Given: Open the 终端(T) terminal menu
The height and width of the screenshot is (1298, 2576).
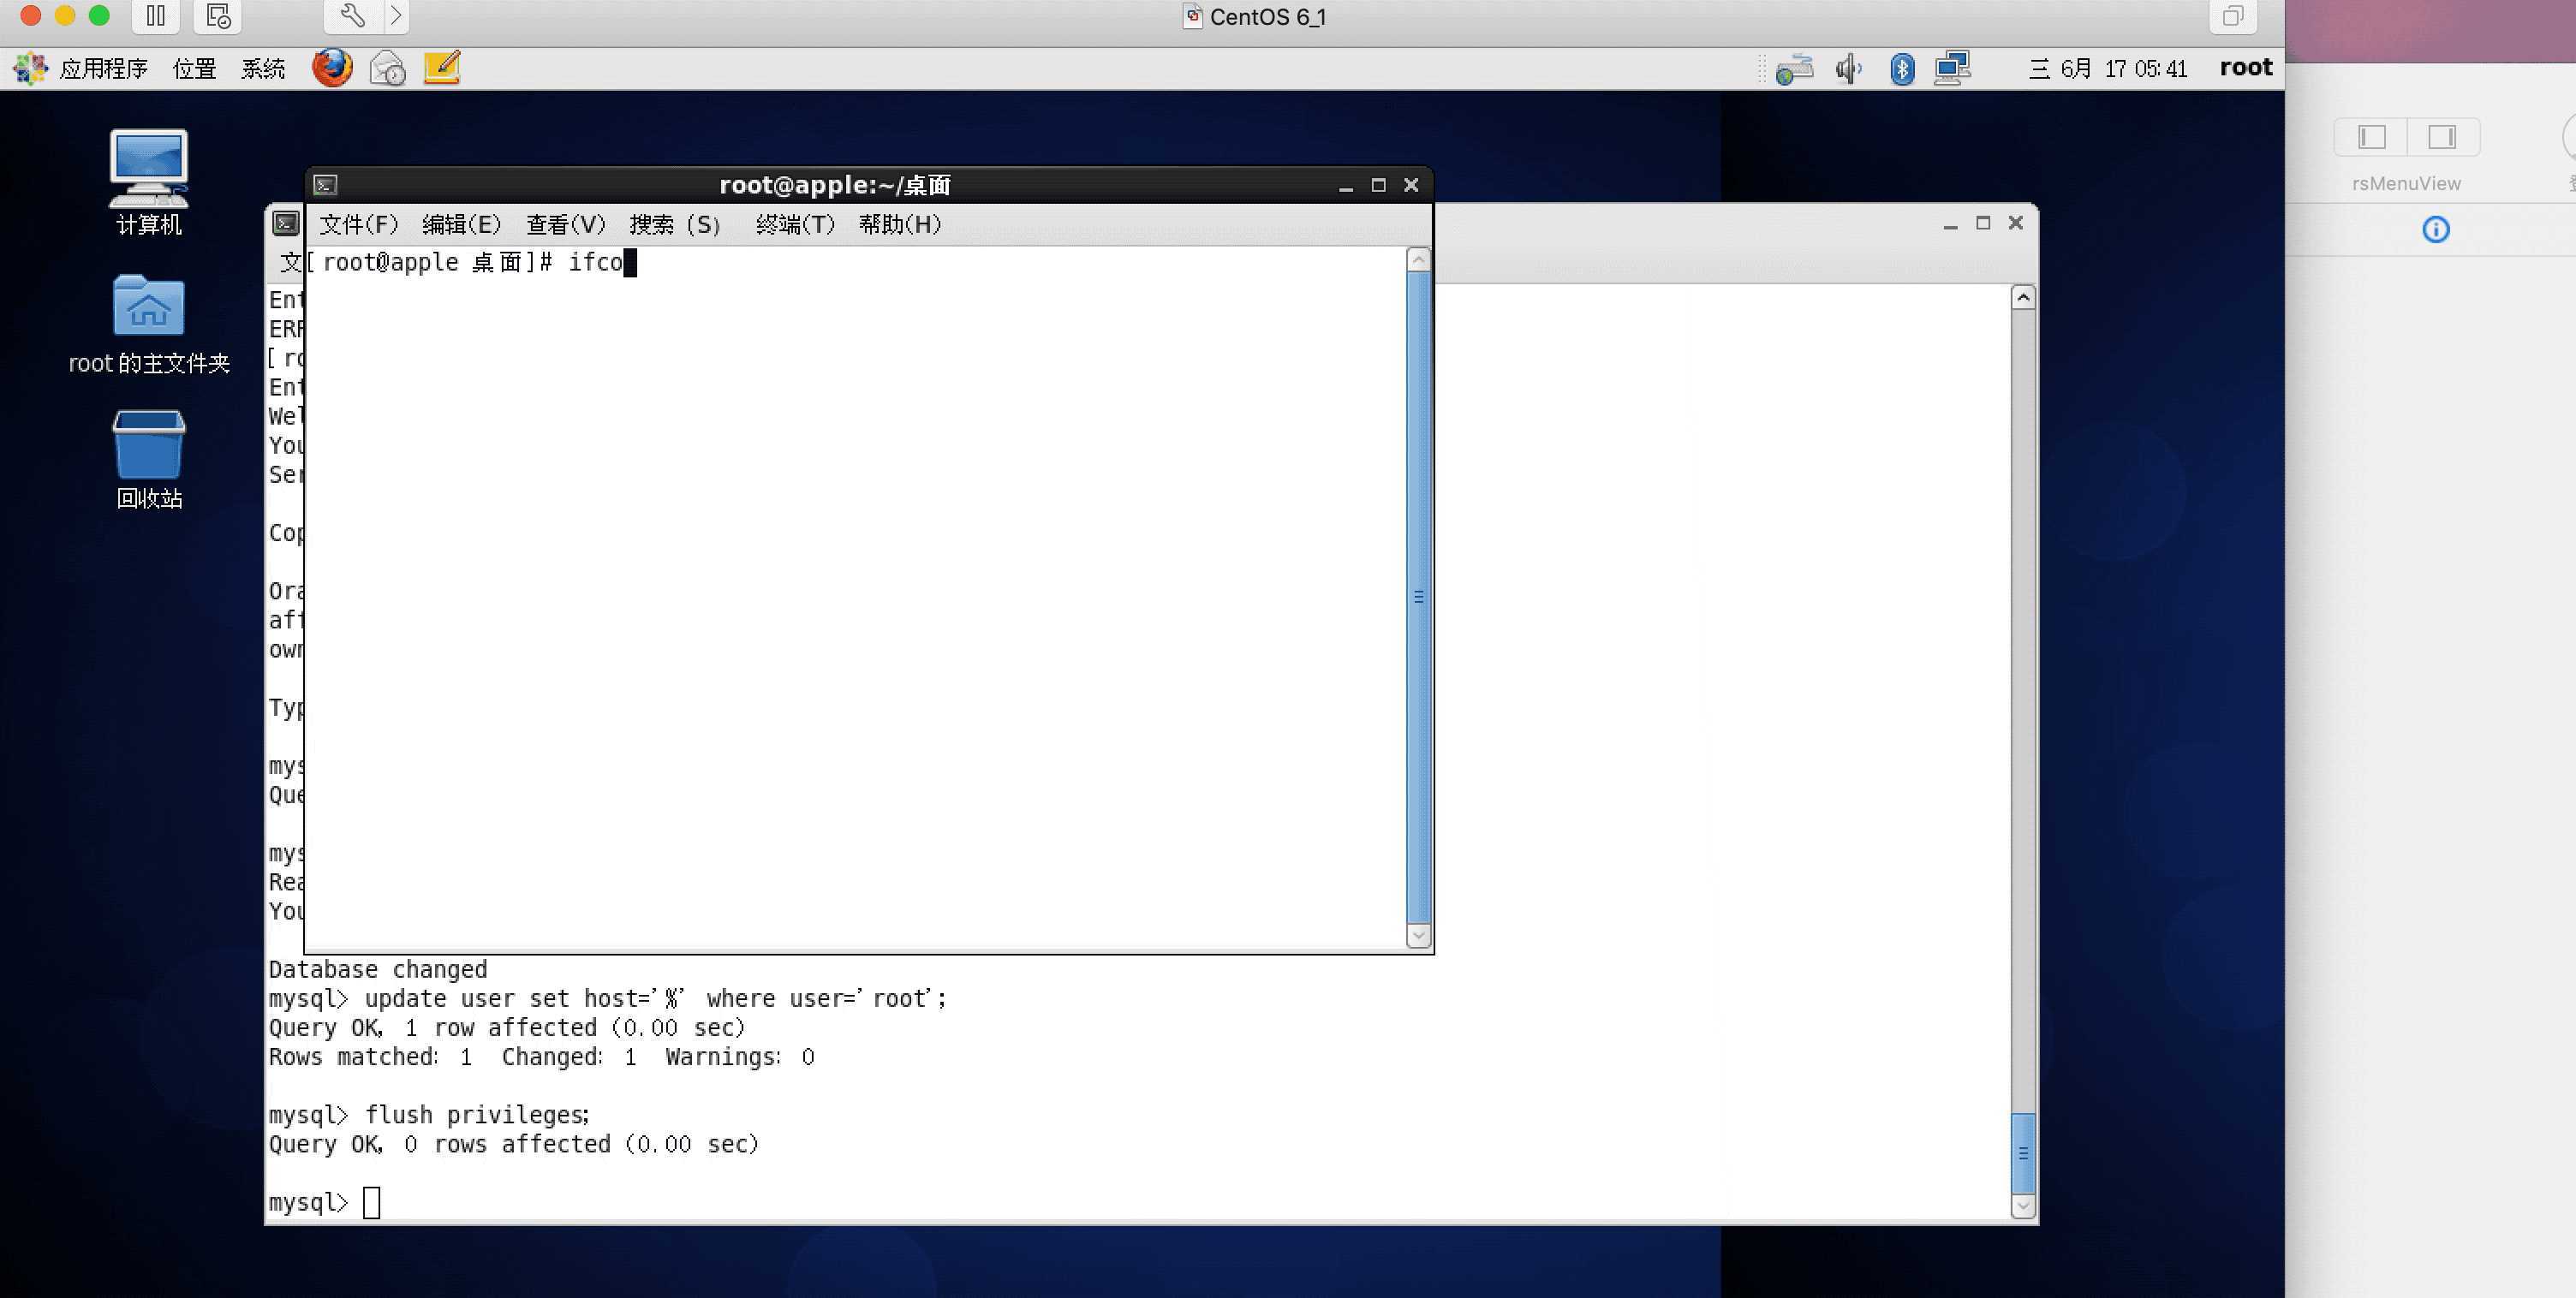Looking at the screenshot, I should [x=794, y=224].
